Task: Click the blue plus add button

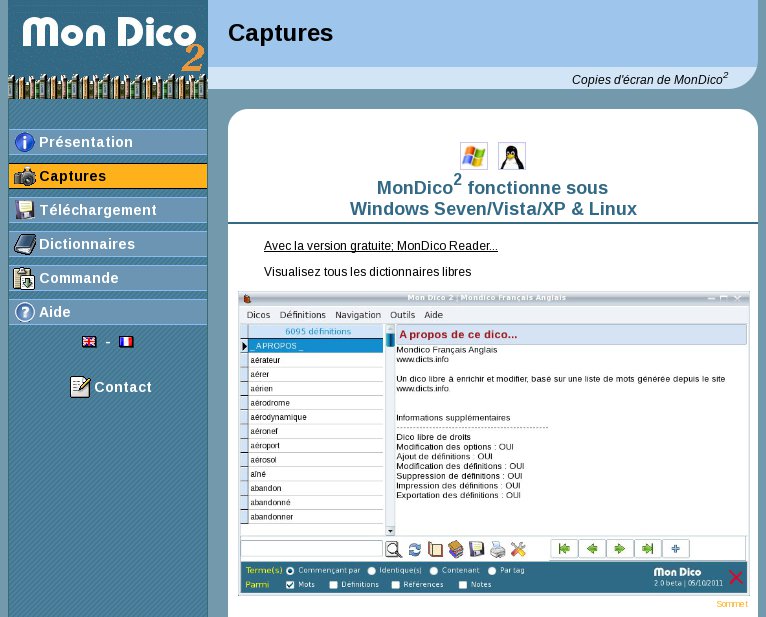Action: 676,549
